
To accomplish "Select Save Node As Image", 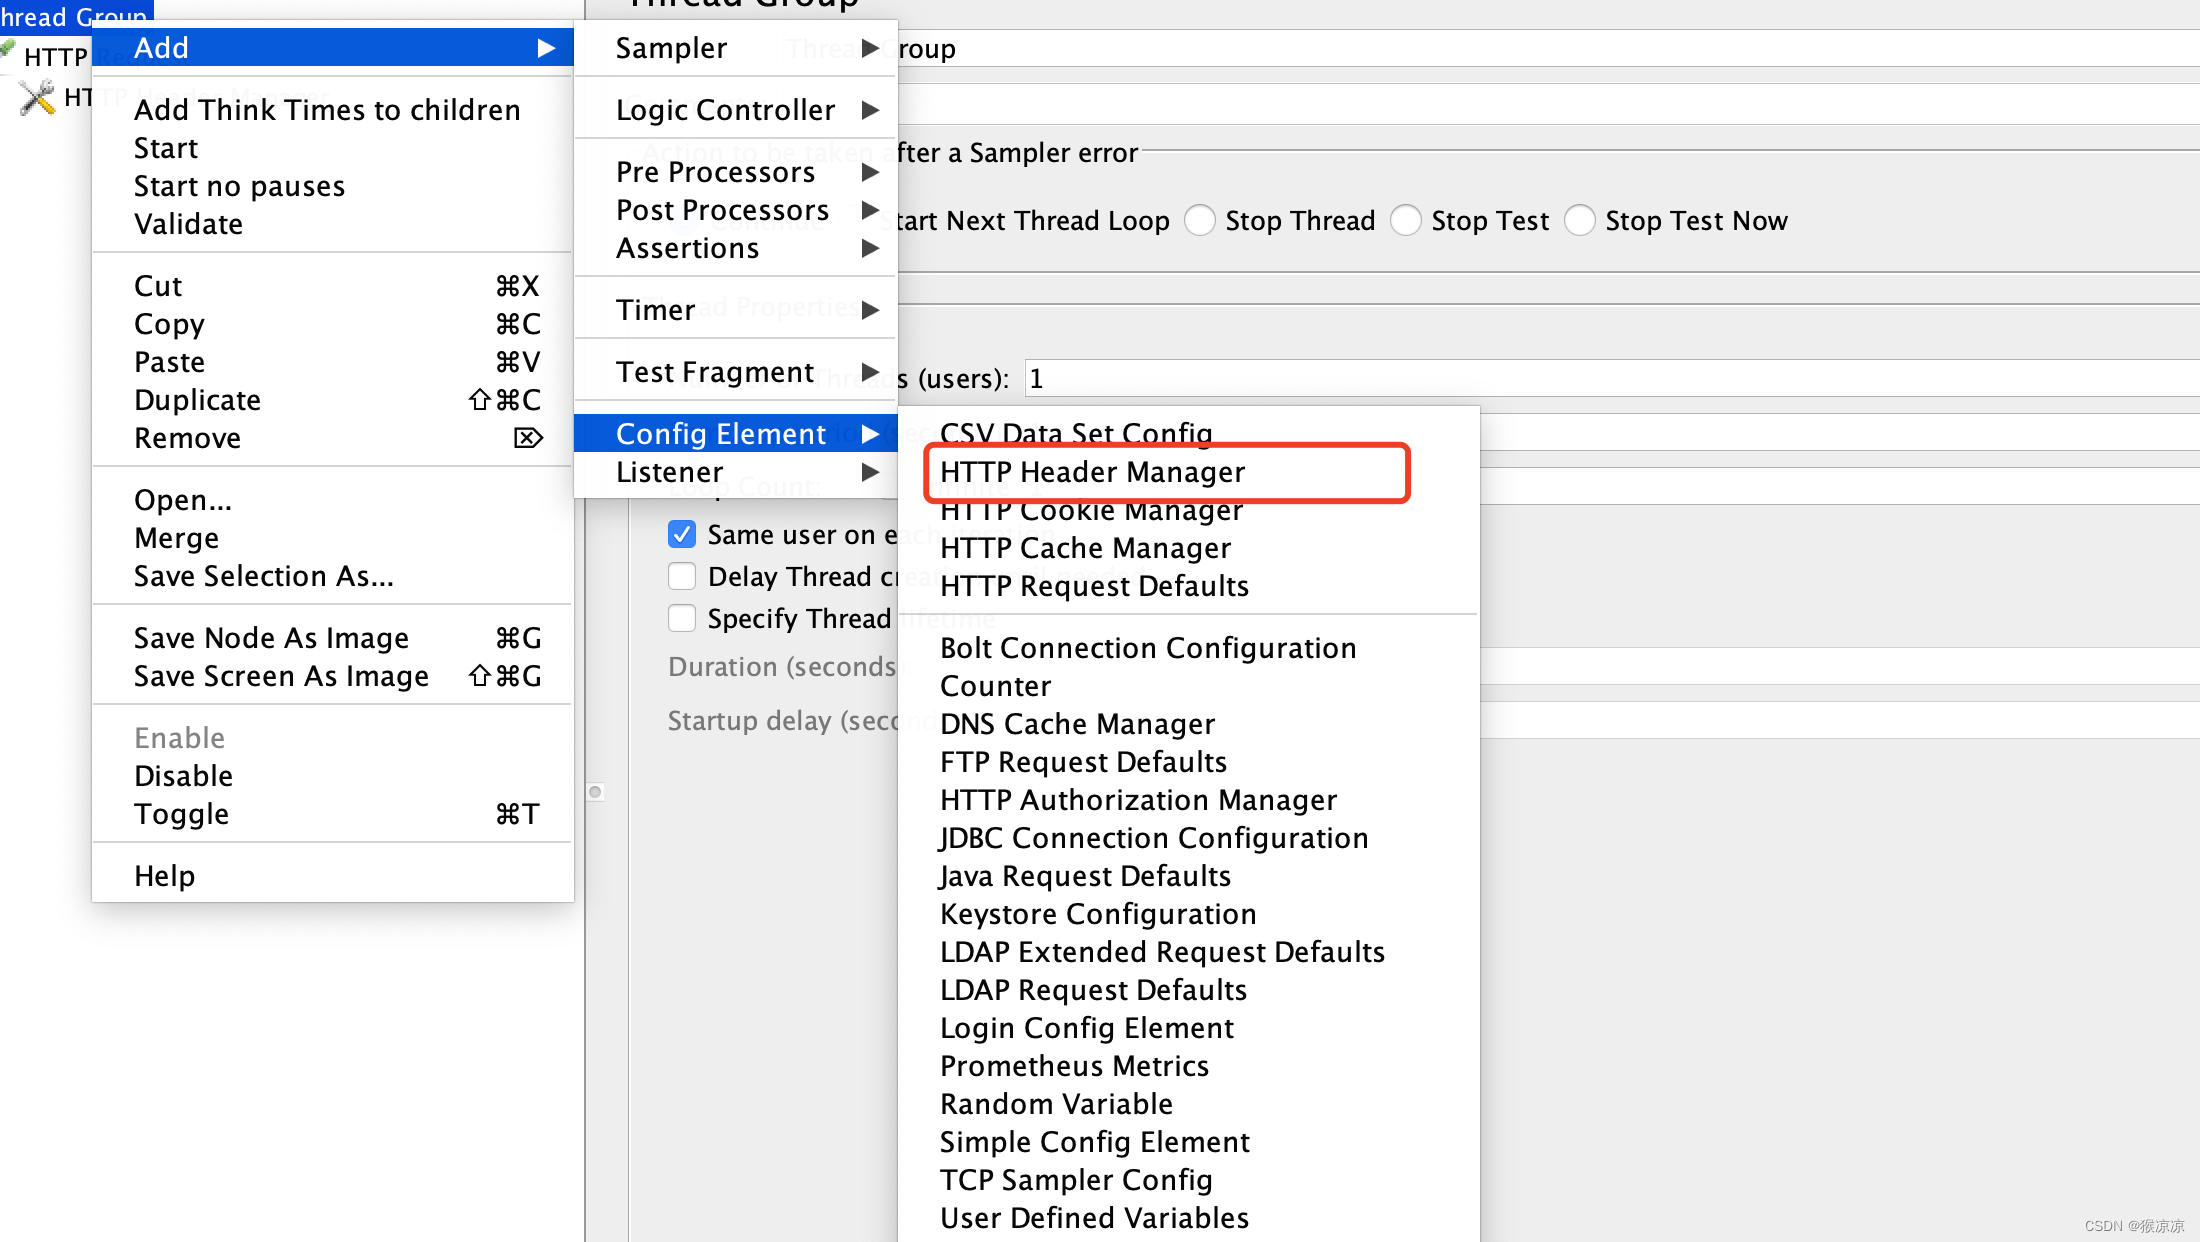I will tap(332, 638).
